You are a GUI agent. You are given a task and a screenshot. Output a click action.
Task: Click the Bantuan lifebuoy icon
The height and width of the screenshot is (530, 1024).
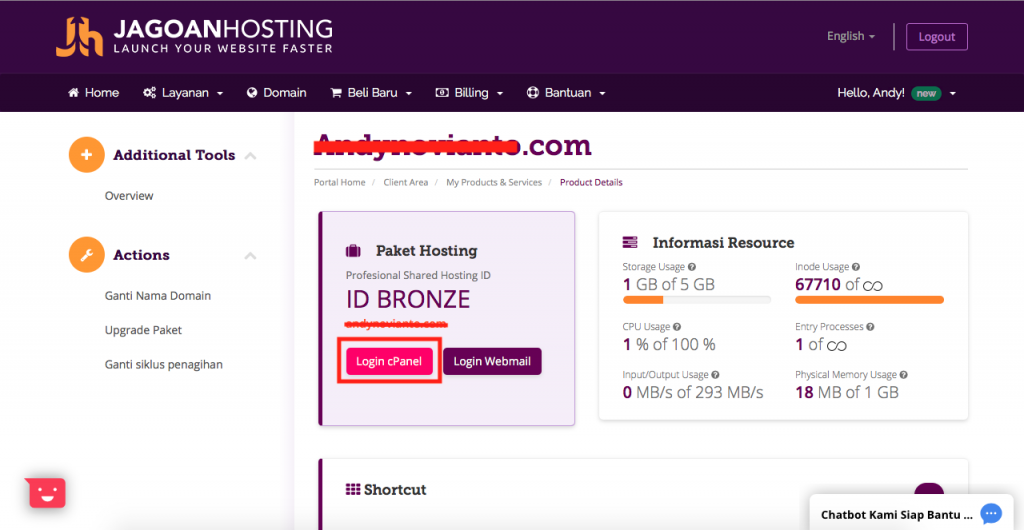532,93
